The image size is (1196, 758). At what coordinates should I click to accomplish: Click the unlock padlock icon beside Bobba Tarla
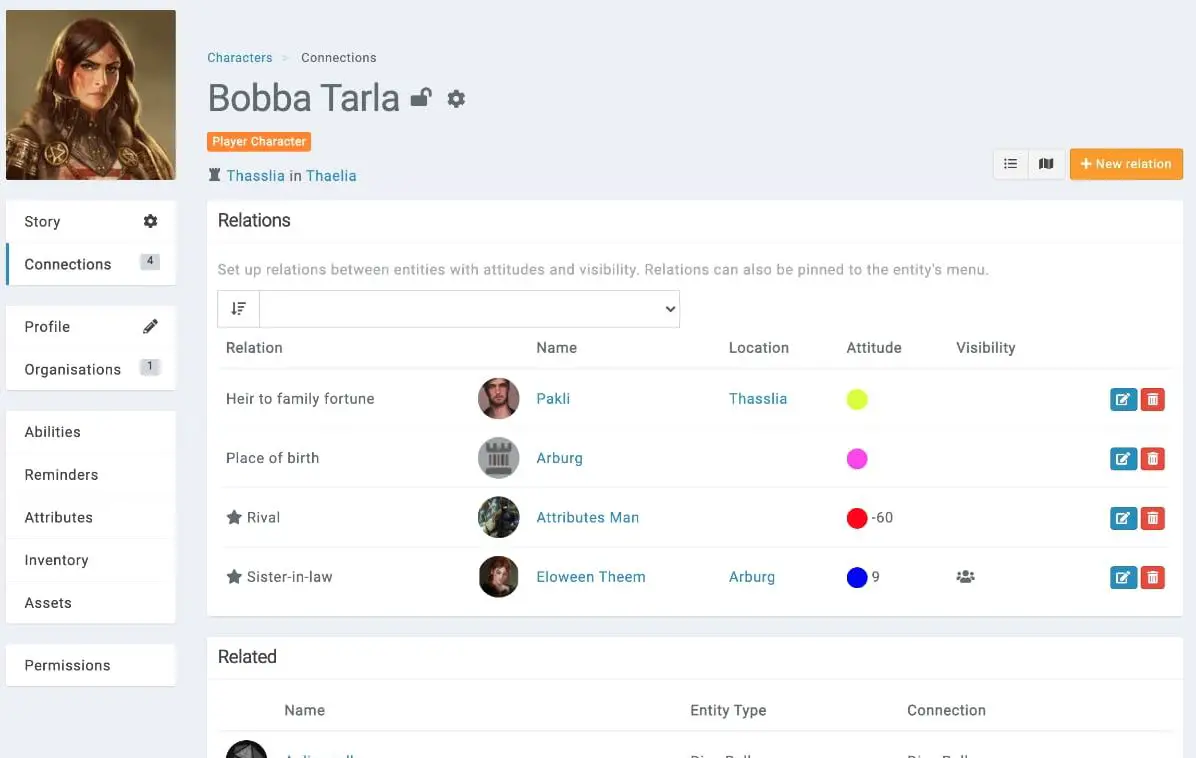click(x=421, y=98)
